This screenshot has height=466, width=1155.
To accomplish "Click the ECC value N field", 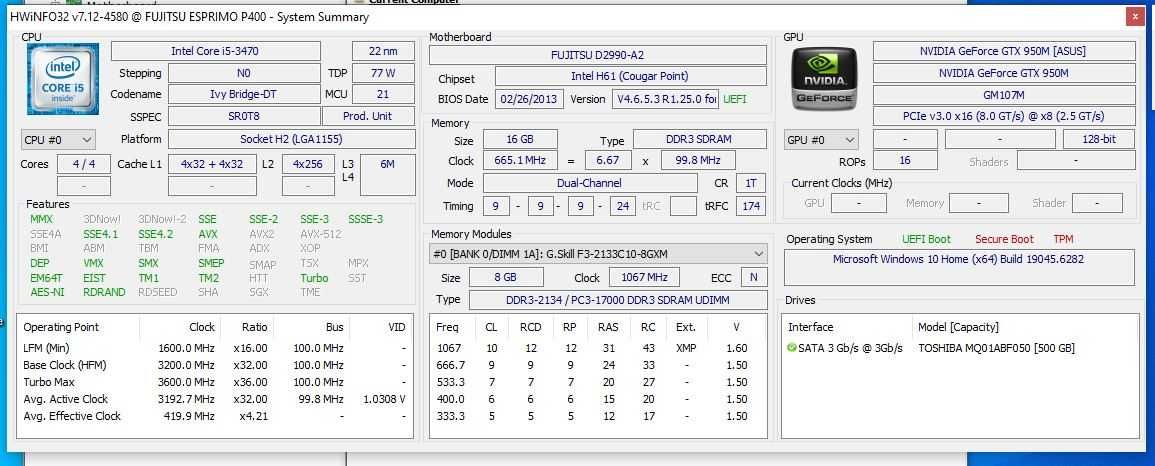I will 754,278.
